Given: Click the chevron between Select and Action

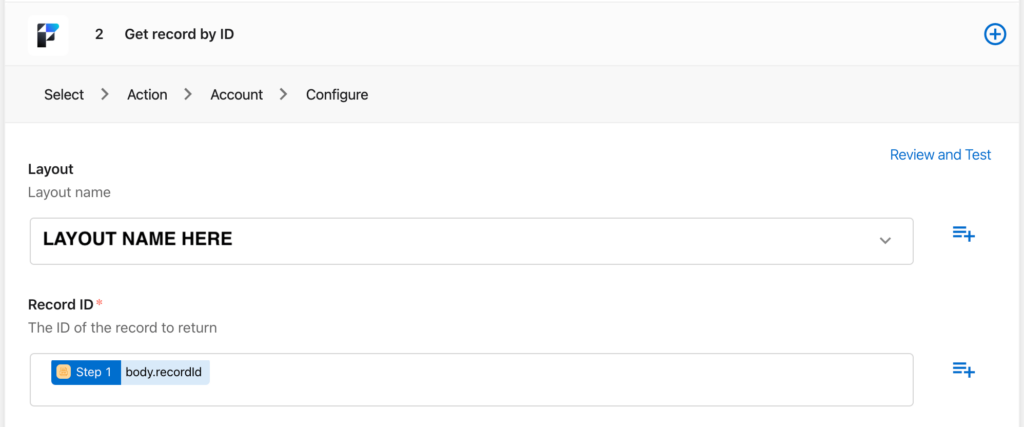Looking at the screenshot, I should (x=105, y=95).
